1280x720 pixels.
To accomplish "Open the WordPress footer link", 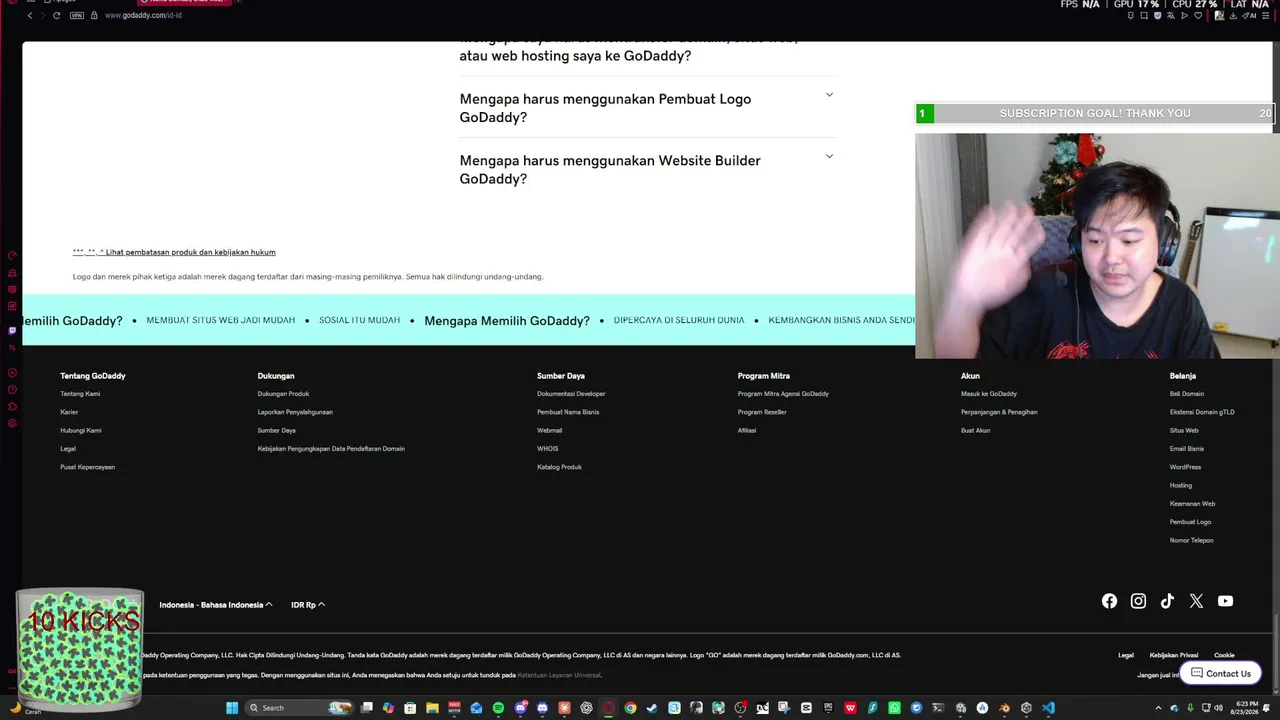I will [x=1186, y=467].
